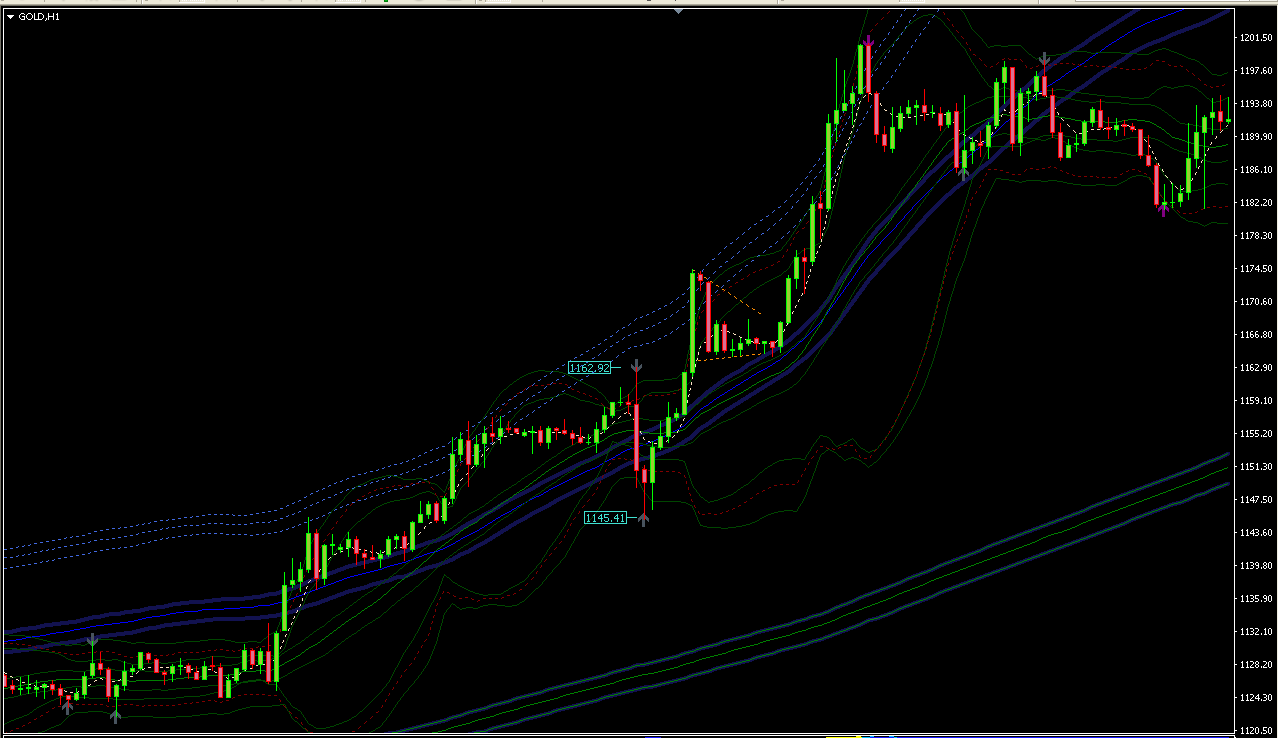Click 1170.60 on the price scale
Image resolution: width=1278 pixels, height=738 pixels.
point(1255,302)
